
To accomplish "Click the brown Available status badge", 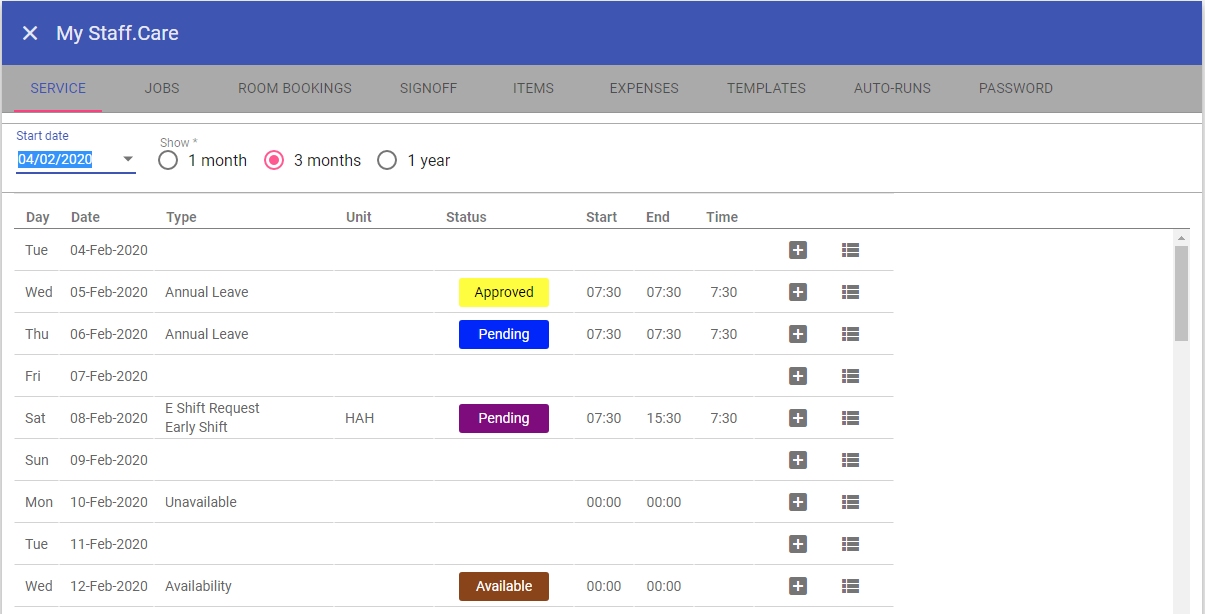I will point(504,586).
